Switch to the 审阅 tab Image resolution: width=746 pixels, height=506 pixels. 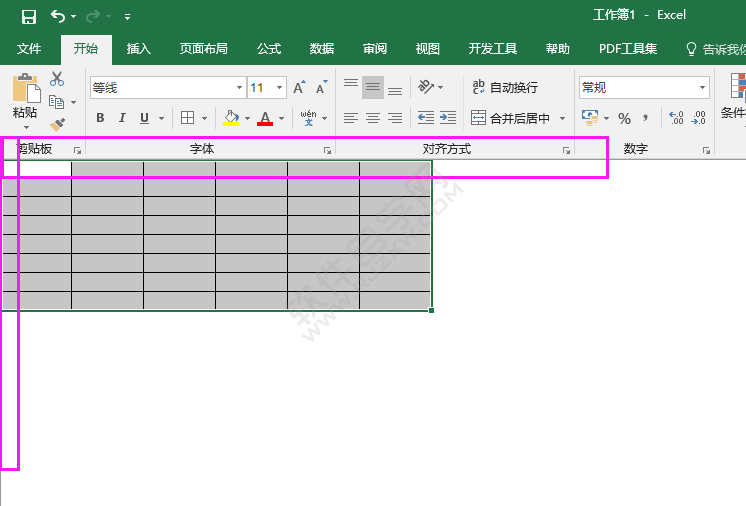coord(375,49)
